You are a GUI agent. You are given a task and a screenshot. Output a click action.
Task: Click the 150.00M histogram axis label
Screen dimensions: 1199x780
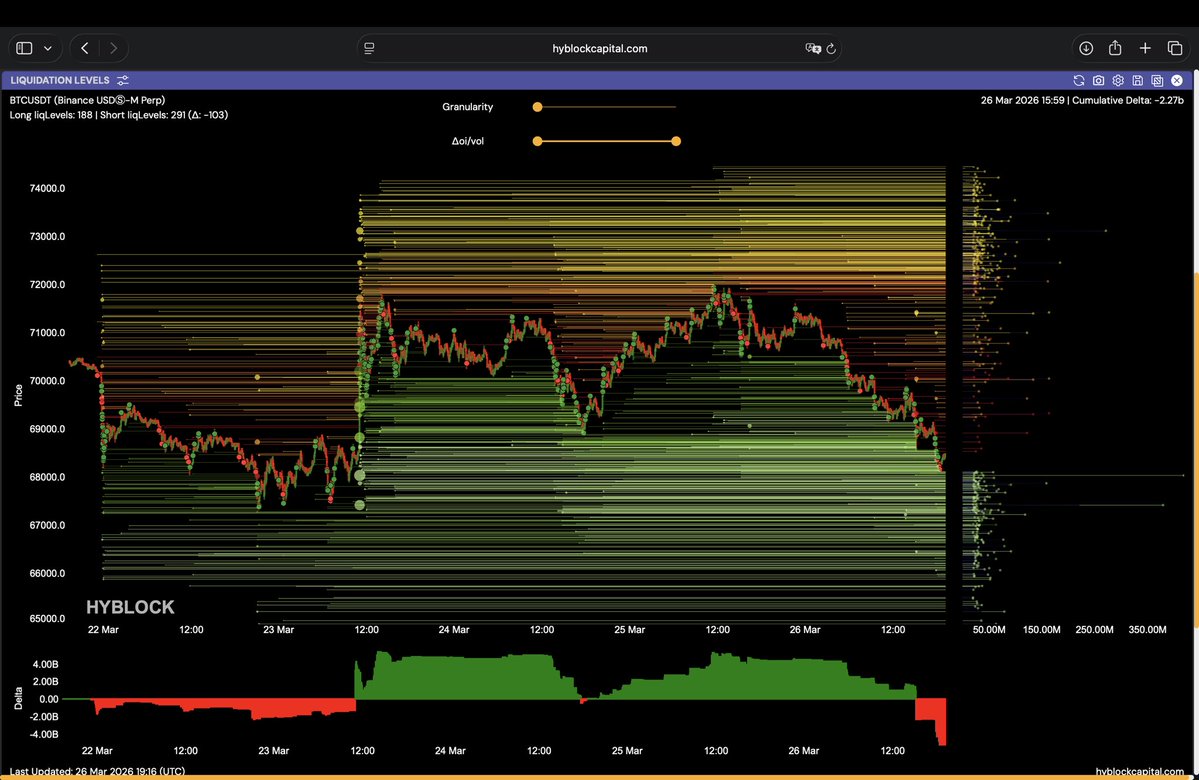click(1041, 630)
